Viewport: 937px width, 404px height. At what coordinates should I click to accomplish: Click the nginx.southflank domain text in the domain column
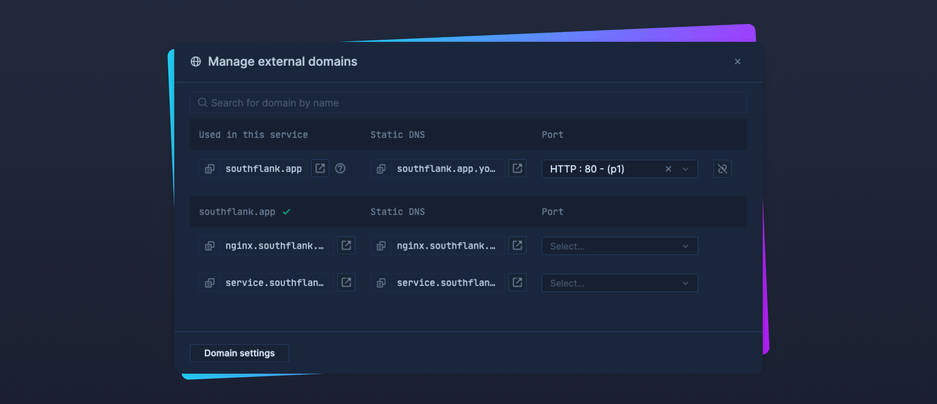pyautogui.click(x=276, y=246)
